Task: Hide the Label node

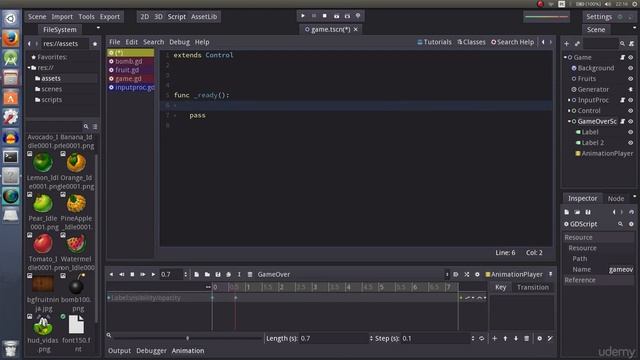Action: 631,132
